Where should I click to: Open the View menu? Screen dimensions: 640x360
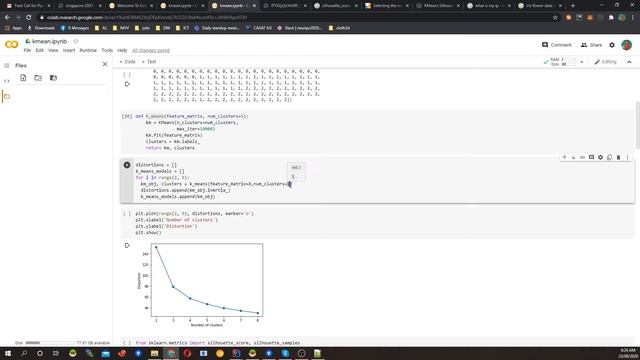click(x=53, y=50)
